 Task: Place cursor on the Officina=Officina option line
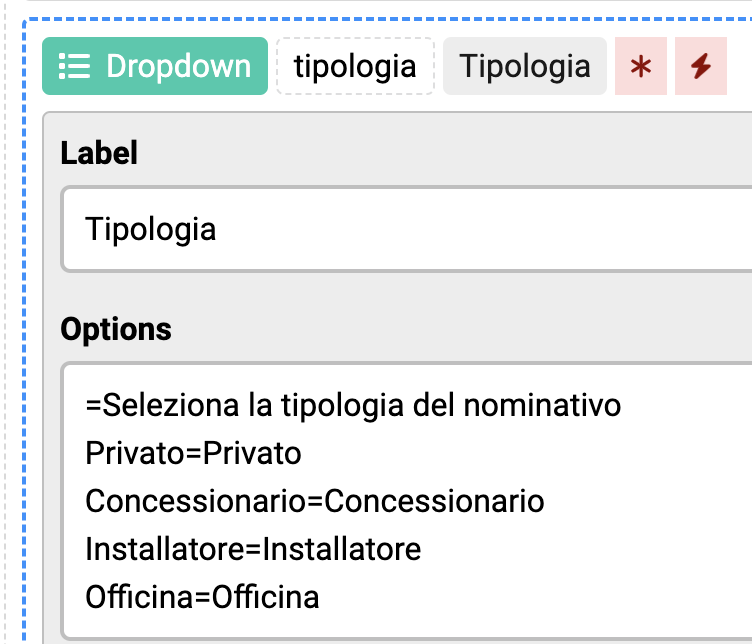pos(202,597)
